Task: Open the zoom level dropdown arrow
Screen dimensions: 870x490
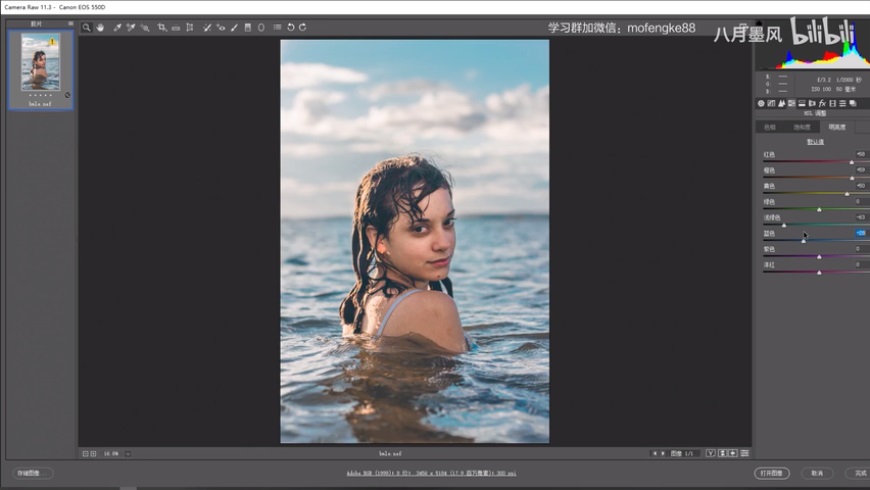Action: click(x=128, y=454)
